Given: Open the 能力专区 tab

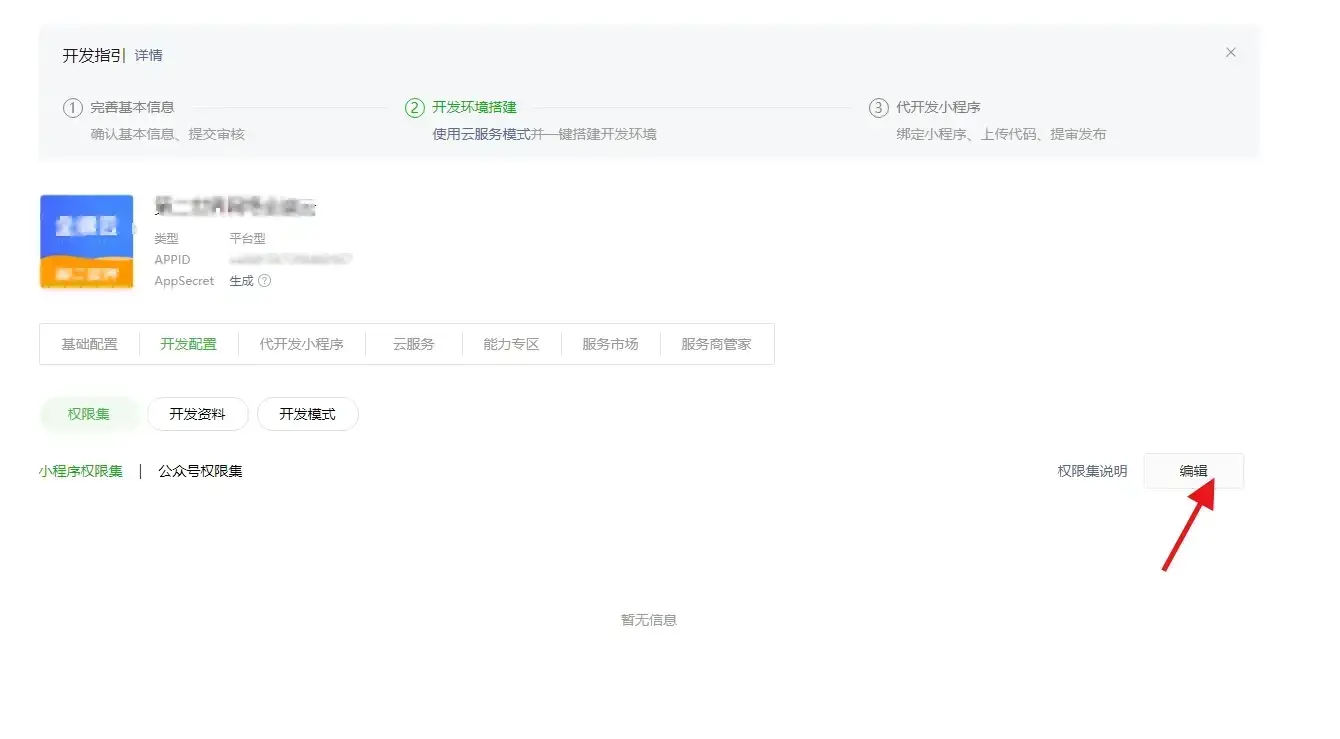Looking at the screenshot, I should click(511, 344).
